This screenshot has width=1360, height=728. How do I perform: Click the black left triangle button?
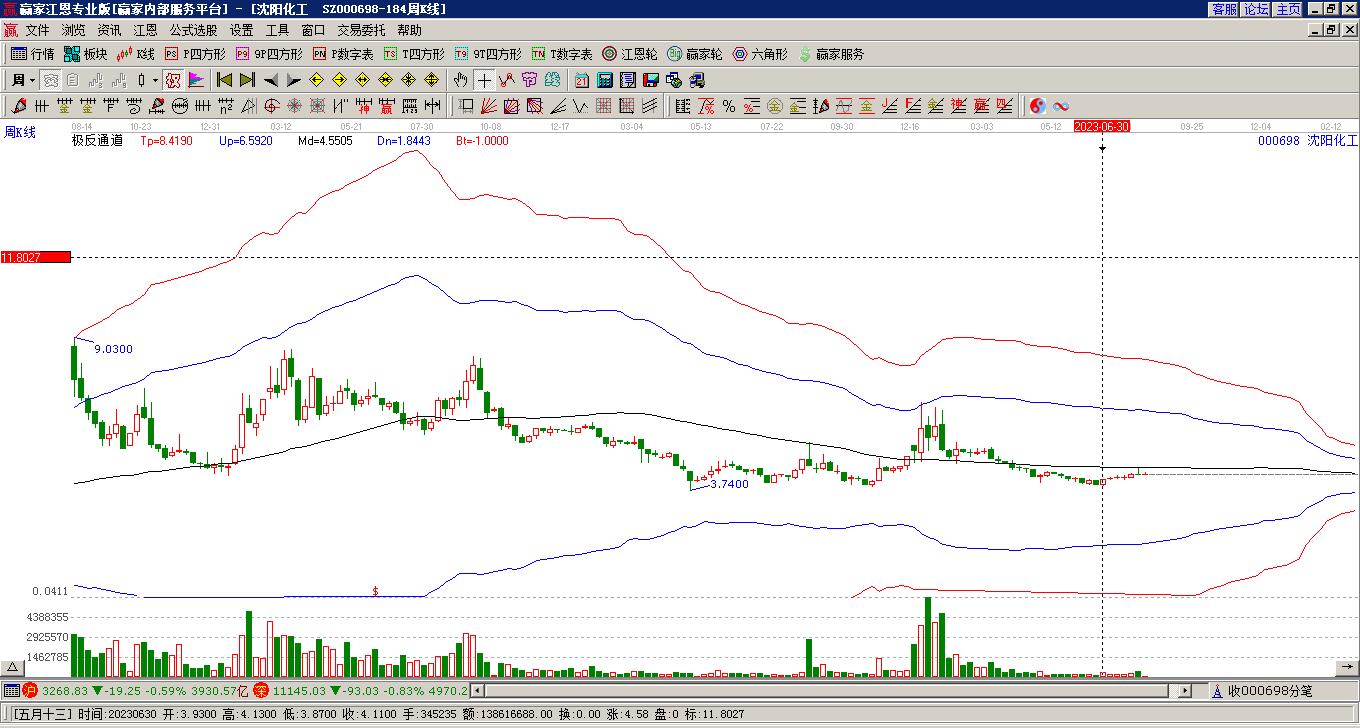(271, 80)
